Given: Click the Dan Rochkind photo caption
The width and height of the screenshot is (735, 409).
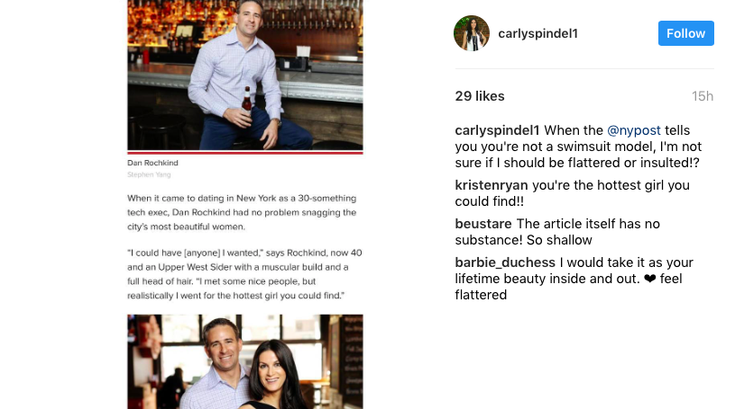Looking at the screenshot, I should click(153, 163).
